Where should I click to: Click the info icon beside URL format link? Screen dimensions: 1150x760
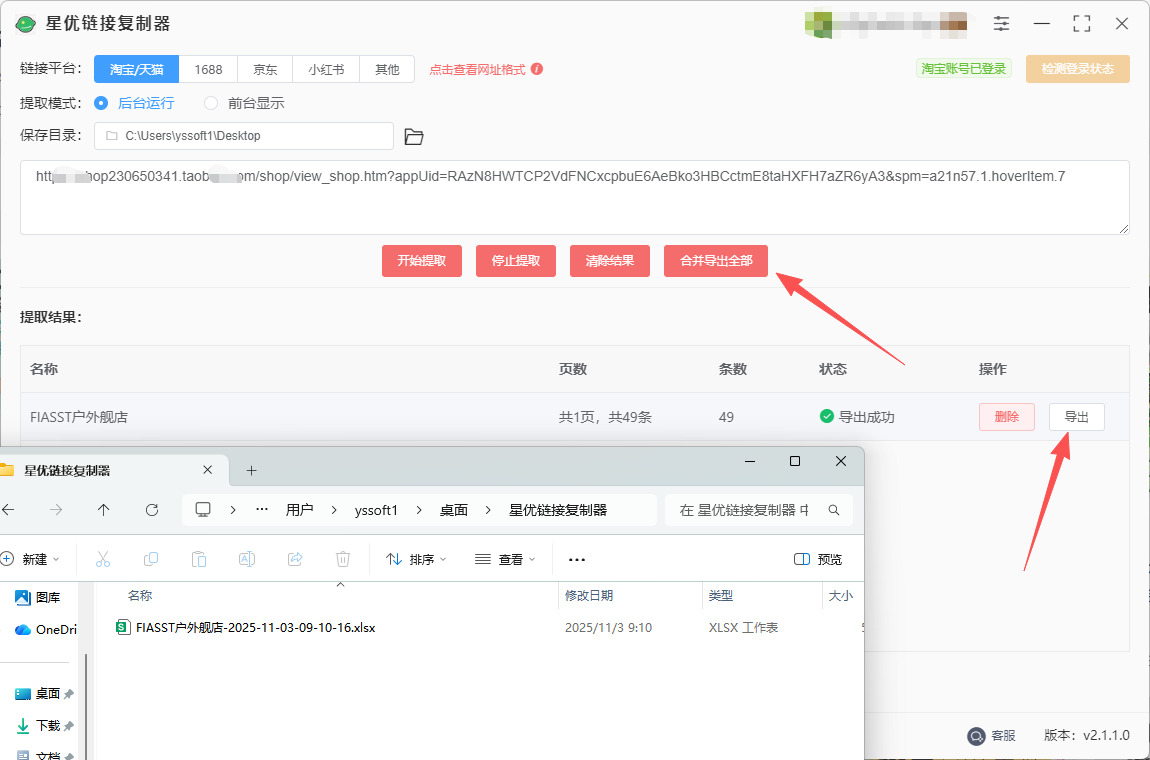pos(537,69)
